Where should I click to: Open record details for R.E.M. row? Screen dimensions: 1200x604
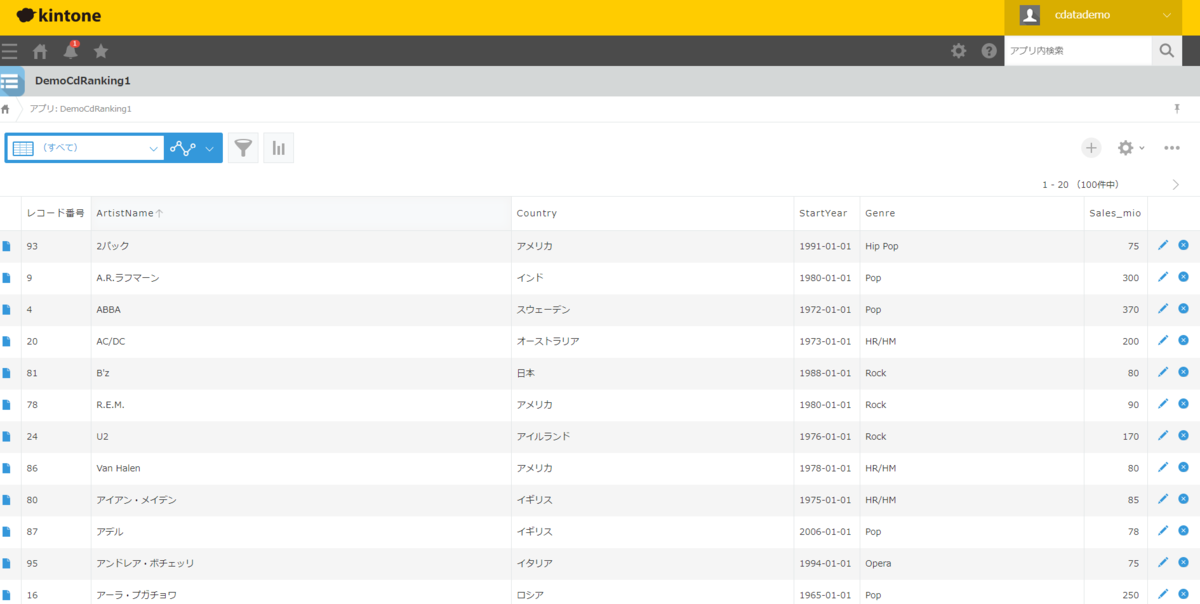pos(6,405)
